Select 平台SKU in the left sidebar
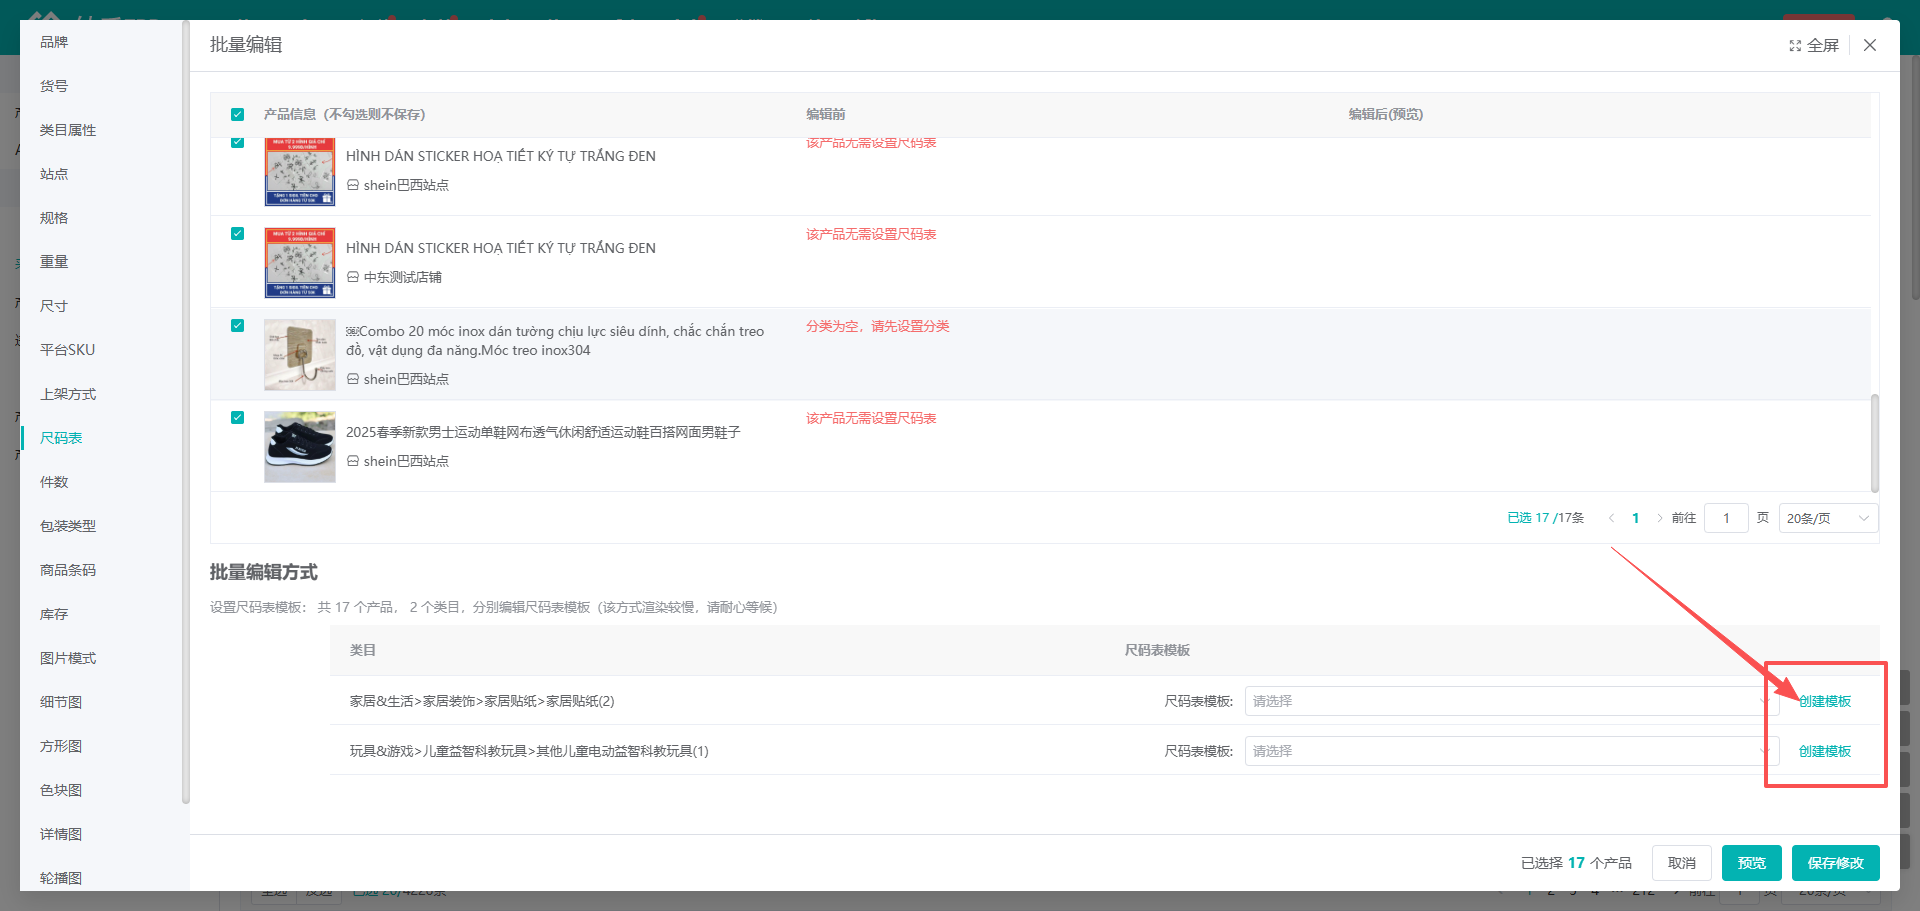The width and height of the screenshot is (1920, 911). tap(67, 350)
